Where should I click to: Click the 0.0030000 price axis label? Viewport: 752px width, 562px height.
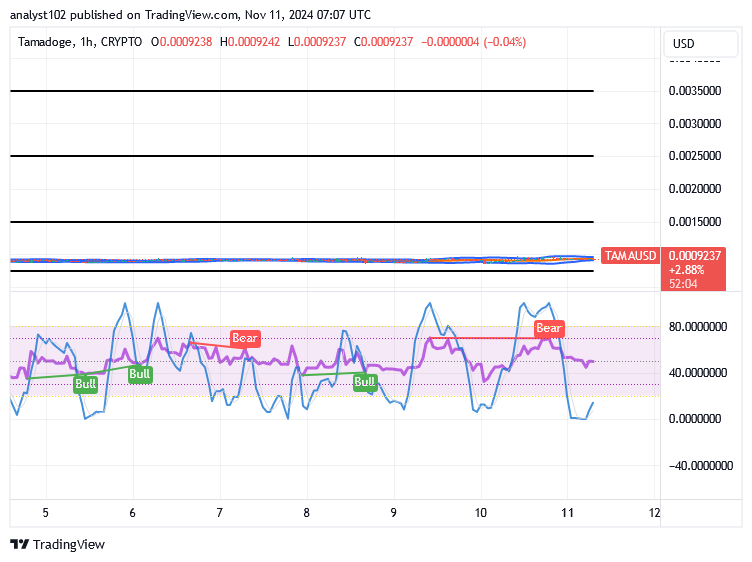(x=695, y=124)
